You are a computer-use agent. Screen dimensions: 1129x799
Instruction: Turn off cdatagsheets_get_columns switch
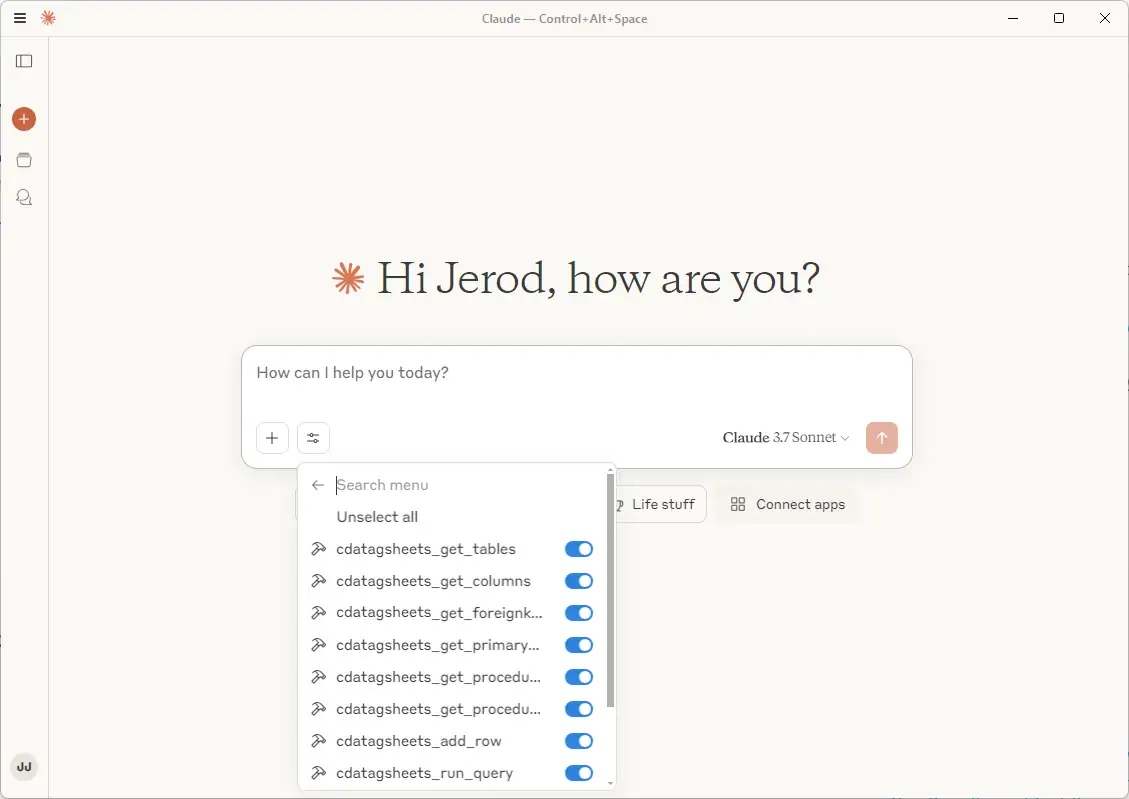[x=578, y=581]
